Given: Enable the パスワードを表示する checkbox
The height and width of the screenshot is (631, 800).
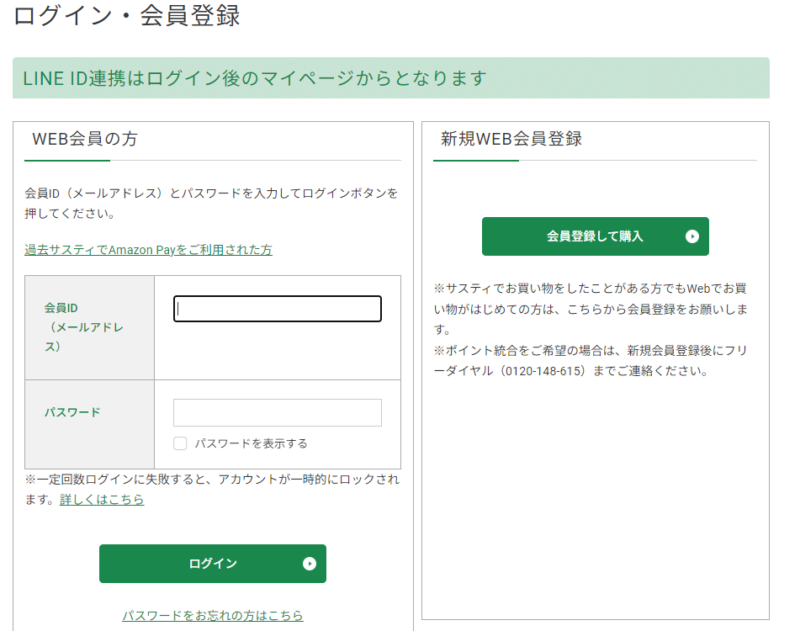Looking at the screenshot, I should click(180, 443).
